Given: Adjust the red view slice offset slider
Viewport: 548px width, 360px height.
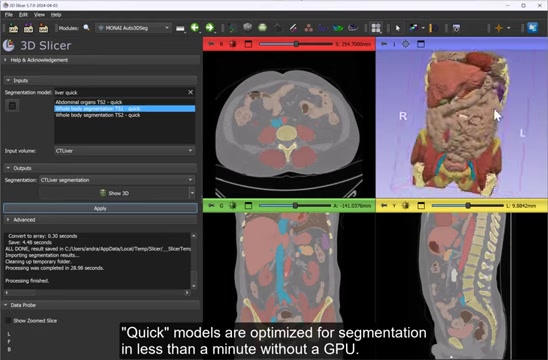Looking at the screenshot, I should (x=296, y=44).
